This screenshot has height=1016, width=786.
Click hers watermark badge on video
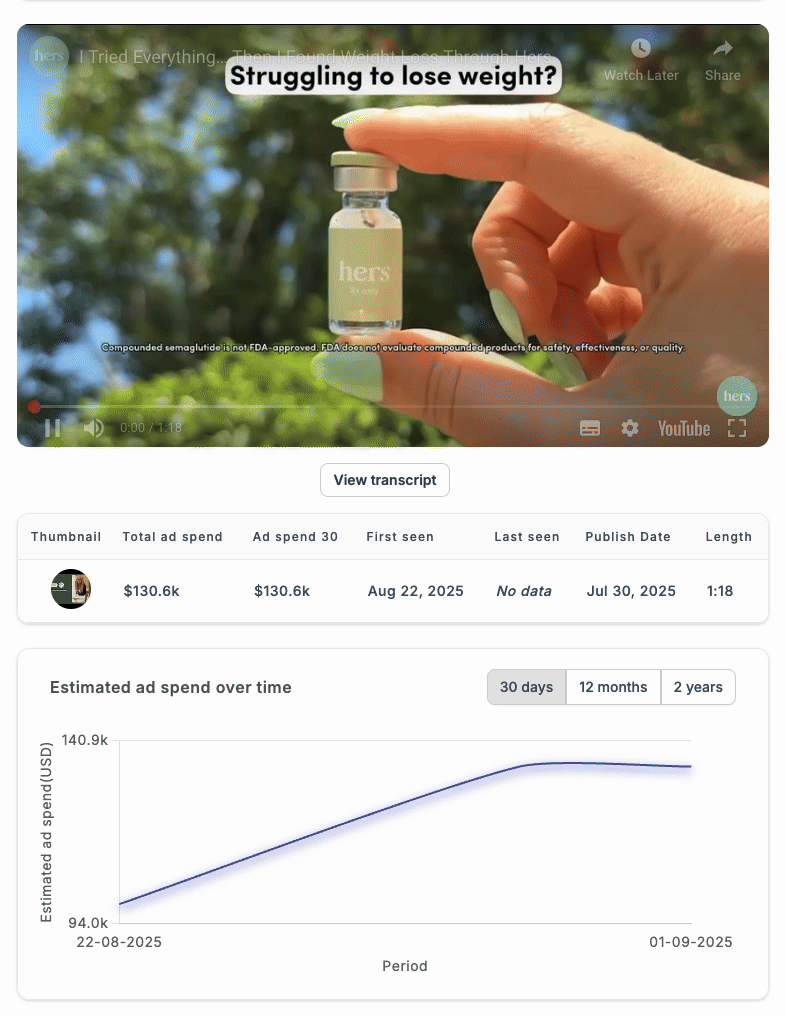[x=737, y=396]
